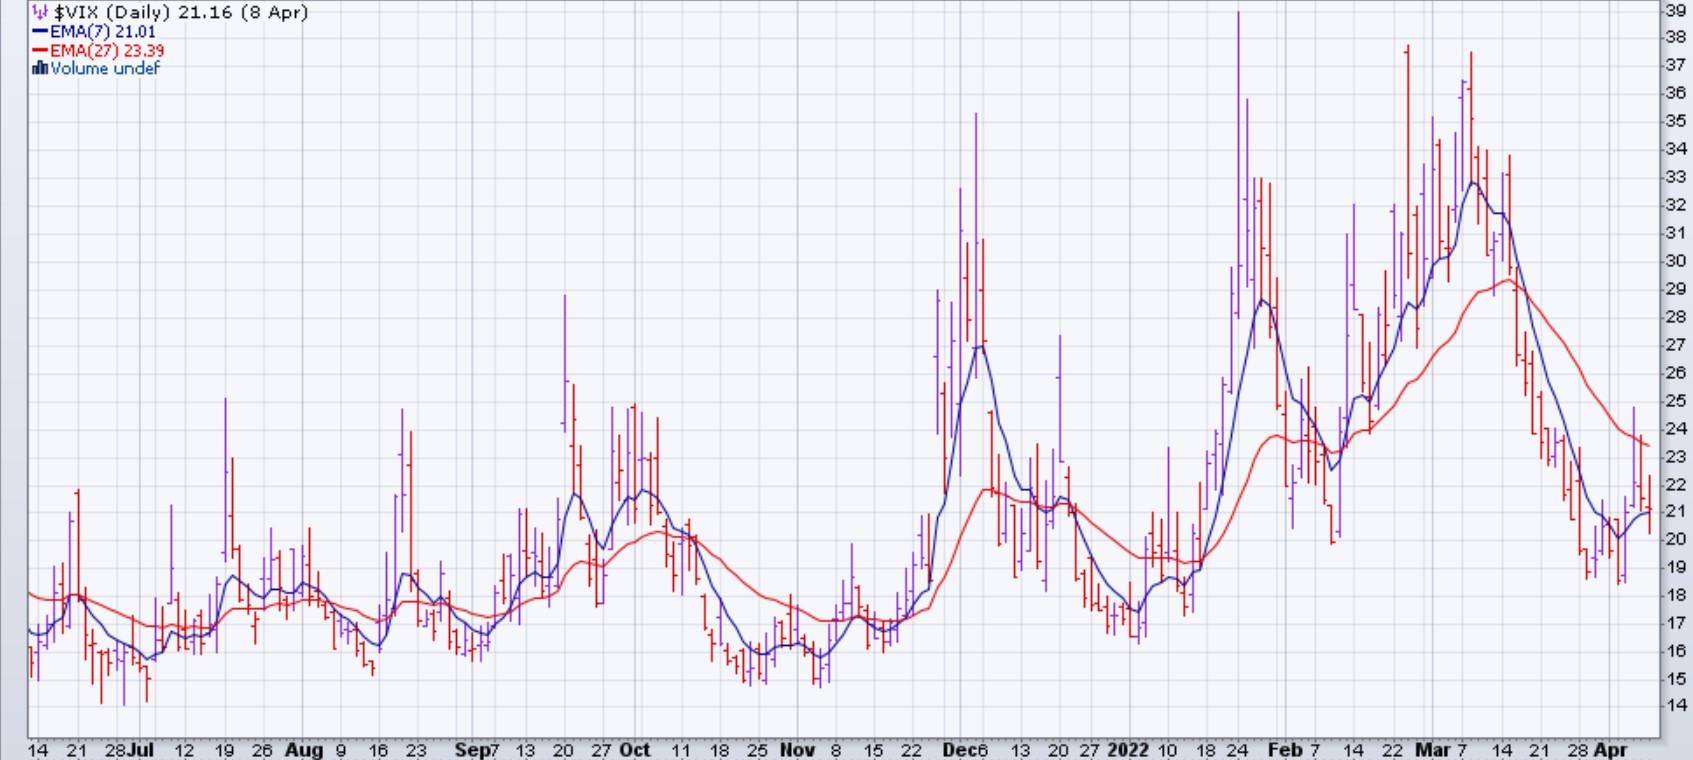1693x760 pixels.
Task: Click the Volume bar-chart icon in legend
Action: point(40,69)
